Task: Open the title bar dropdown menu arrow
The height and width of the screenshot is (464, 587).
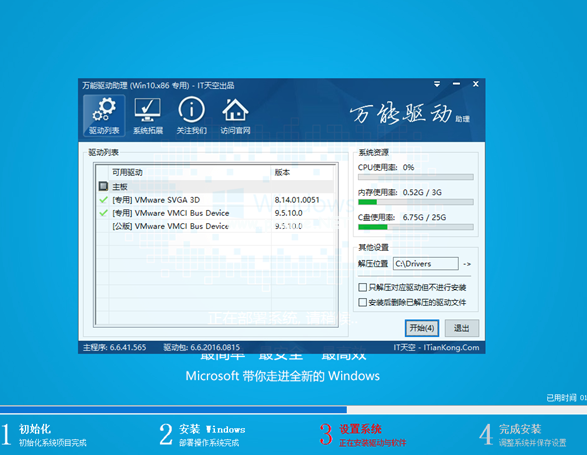Action: click(437, 84)
